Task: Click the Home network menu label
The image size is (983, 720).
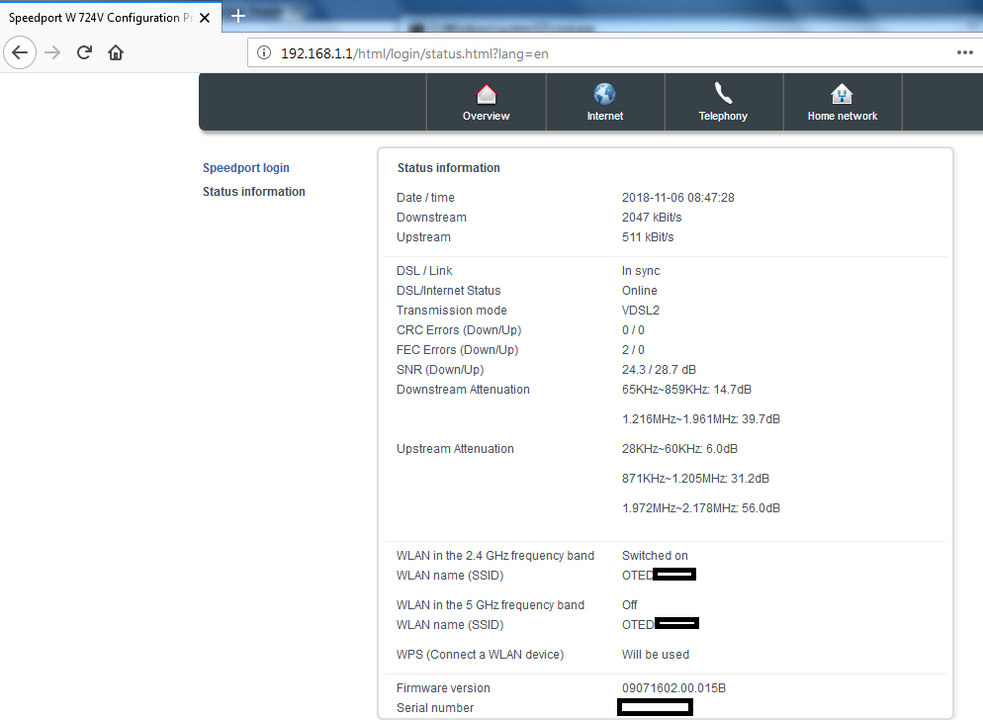Action: [842, 116]
